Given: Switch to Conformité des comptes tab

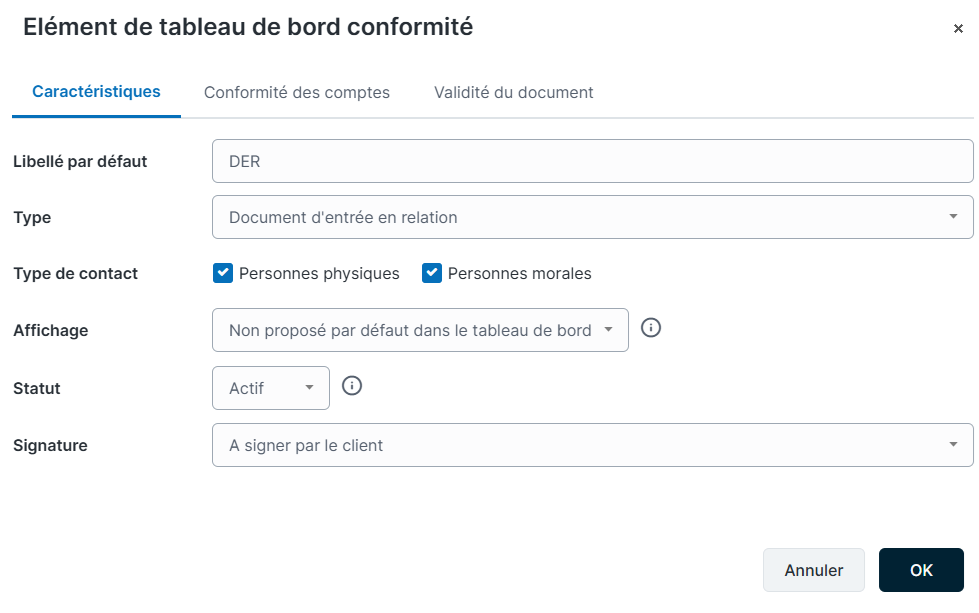Looking at the screenshot, I should pyautogui.click(x=297, y=92).
